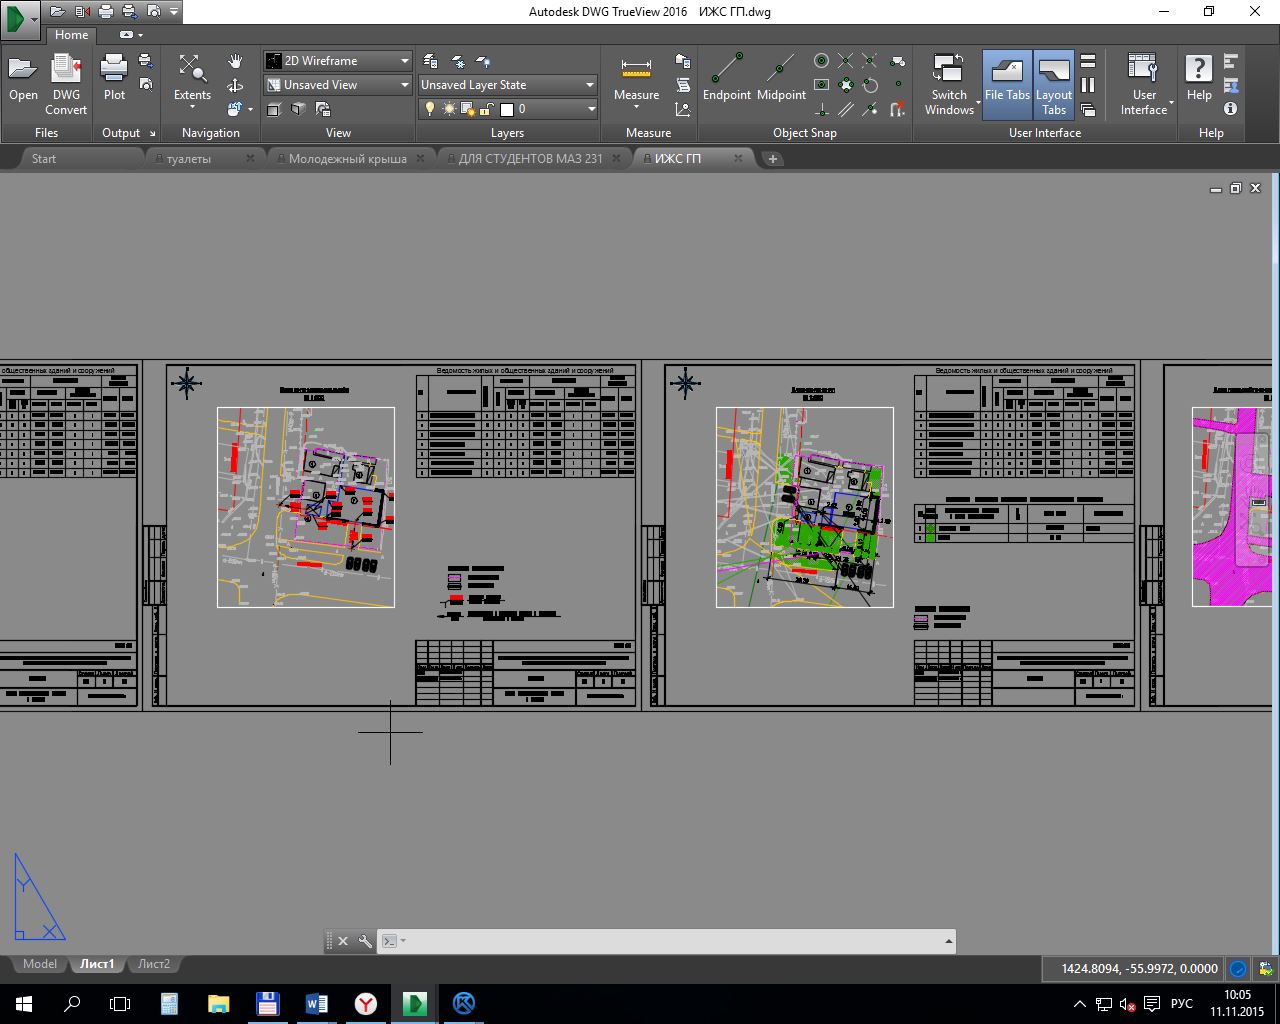Toggle Center object snap circle icon

coord(821,61)
